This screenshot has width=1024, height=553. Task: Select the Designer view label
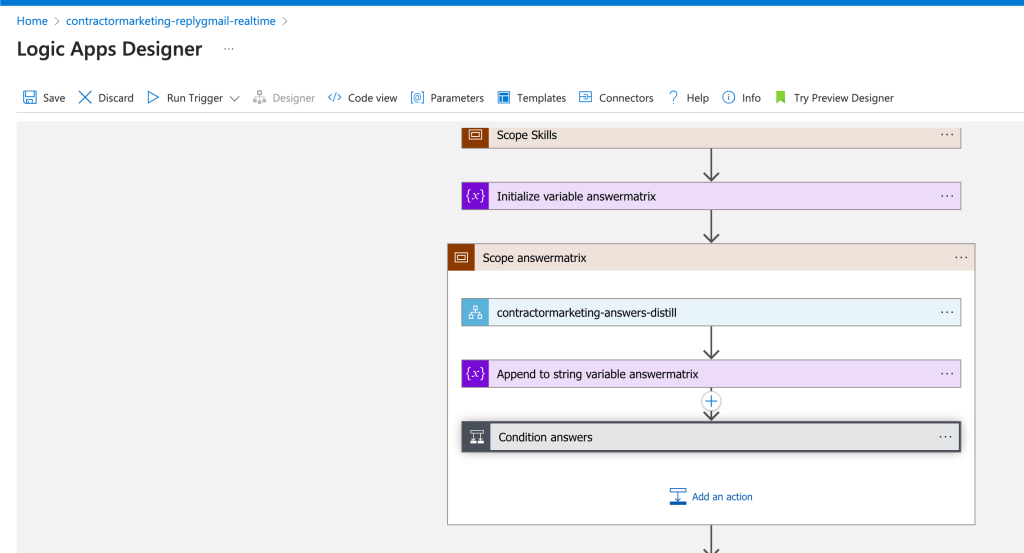click(x=293, y=98)
